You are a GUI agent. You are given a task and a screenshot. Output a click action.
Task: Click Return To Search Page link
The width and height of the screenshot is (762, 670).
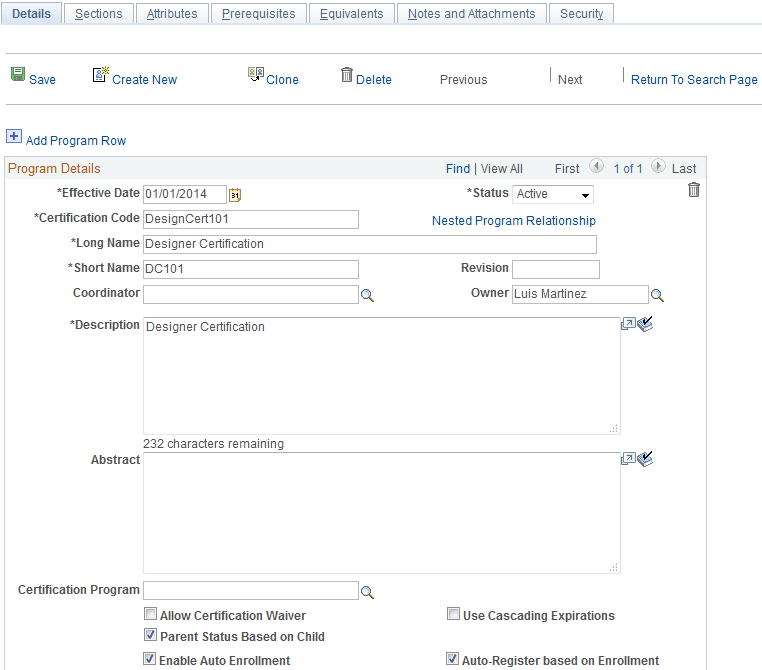click(694, 80)
